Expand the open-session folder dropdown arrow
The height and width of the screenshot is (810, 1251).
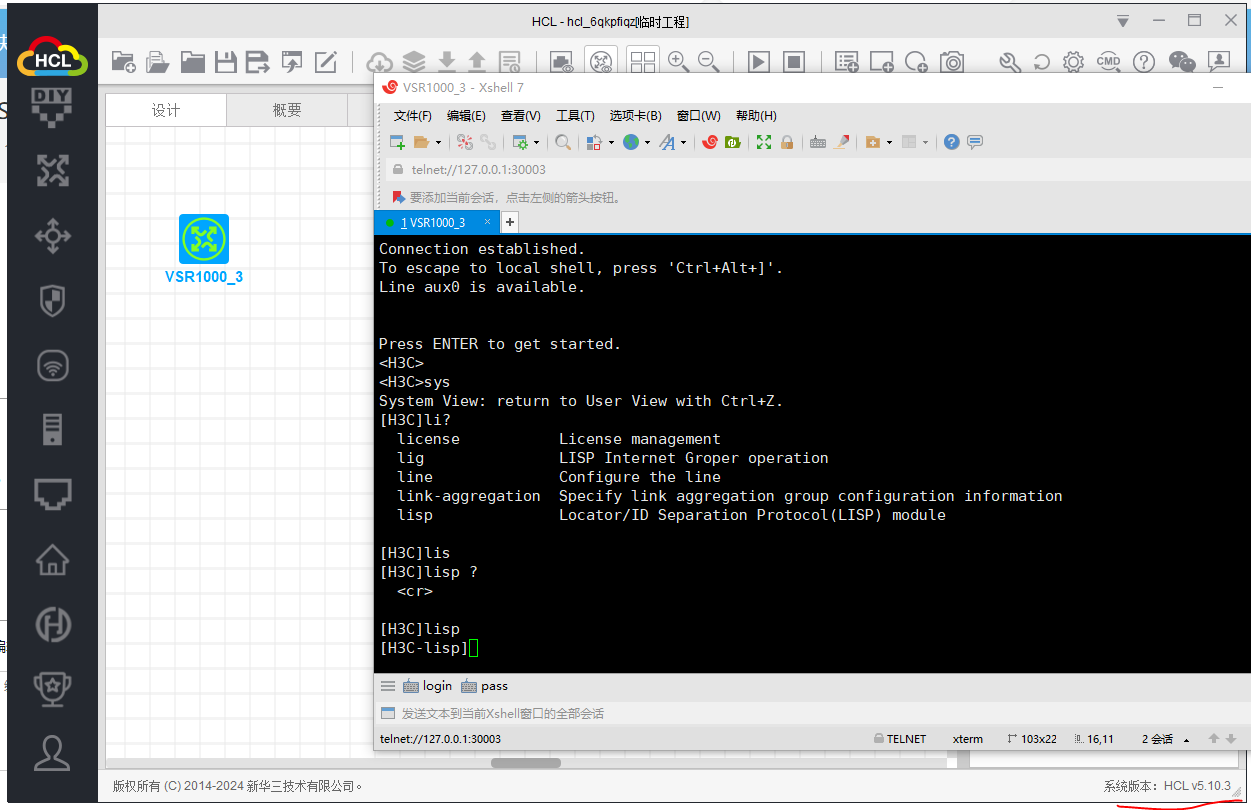(438, 143)
